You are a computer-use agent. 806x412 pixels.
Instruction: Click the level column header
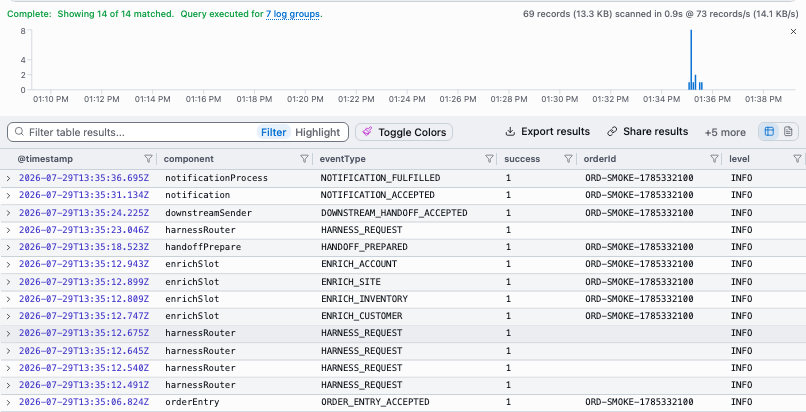(x=739, y=159)
